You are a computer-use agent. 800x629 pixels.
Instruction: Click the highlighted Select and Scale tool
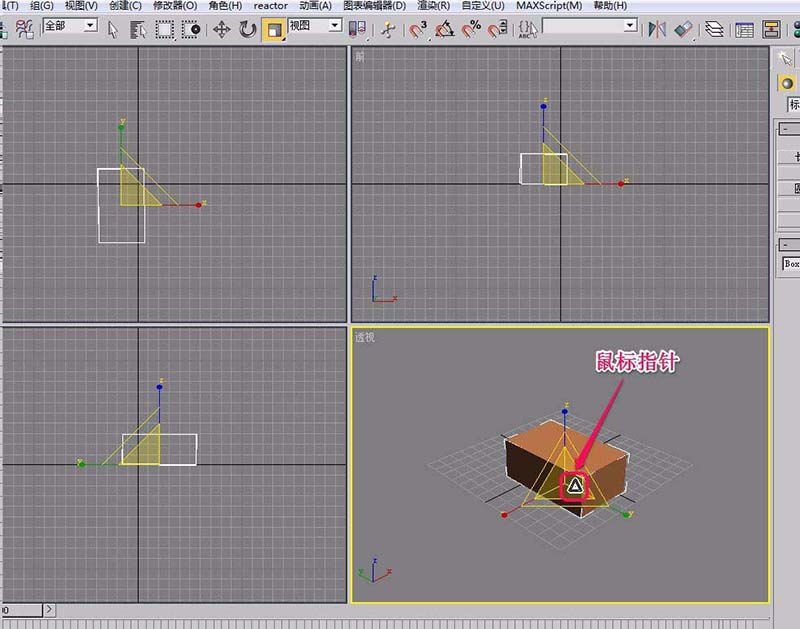(273, 29)
